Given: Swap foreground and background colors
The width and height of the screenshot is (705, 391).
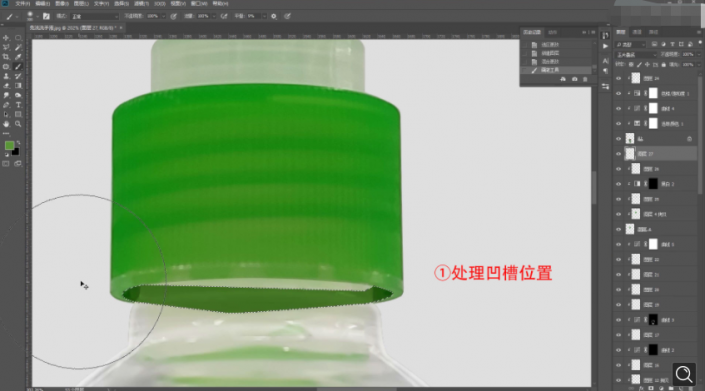Looking at the screenshot, I should (x=18, y=142).
